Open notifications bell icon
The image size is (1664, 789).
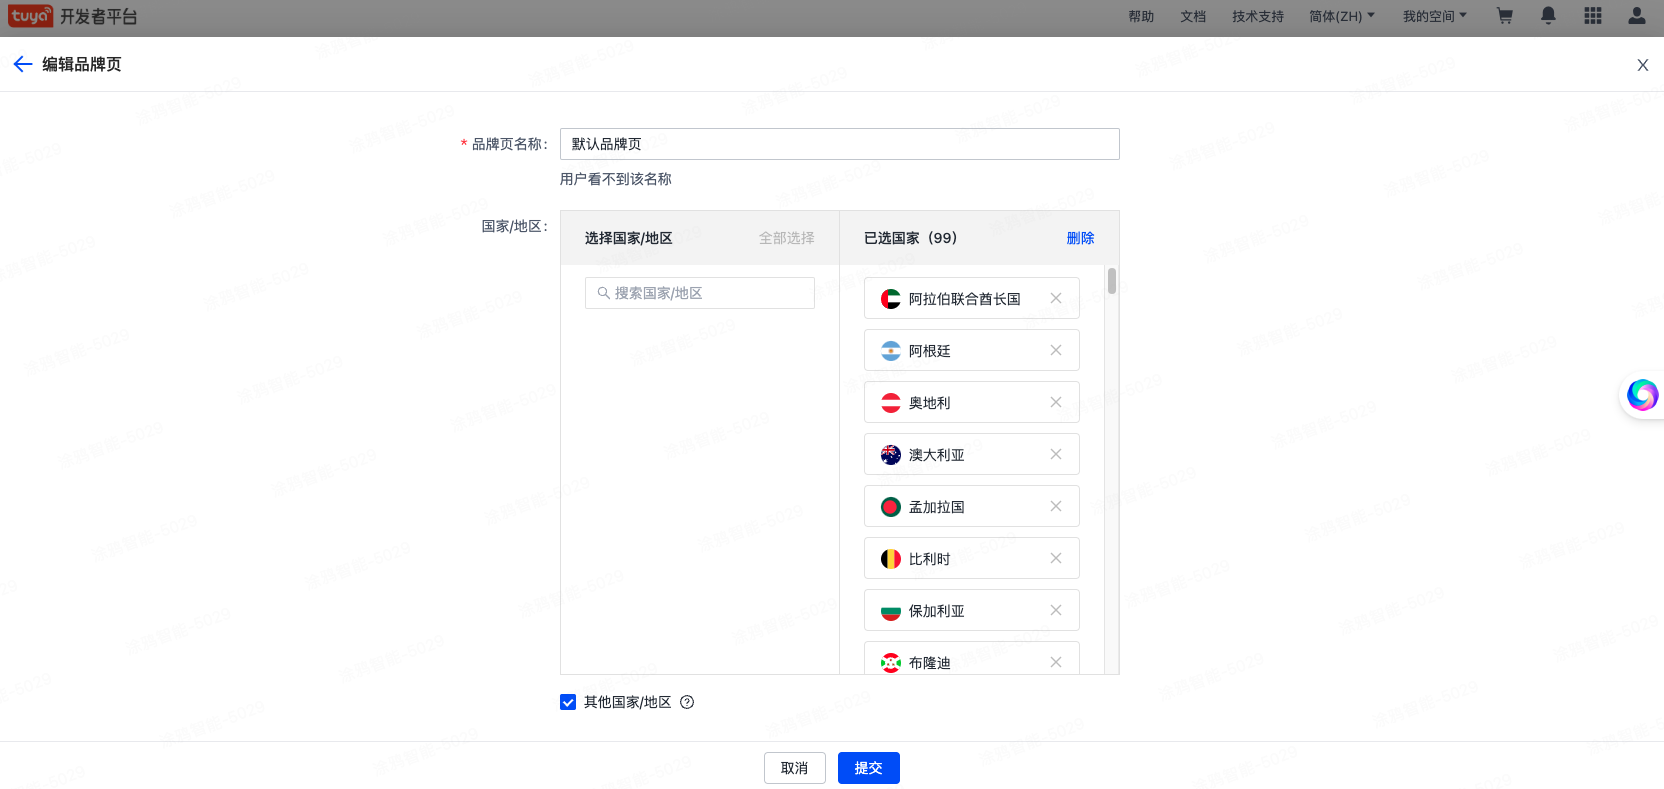pyautogui.click(x=1548, y=16)
